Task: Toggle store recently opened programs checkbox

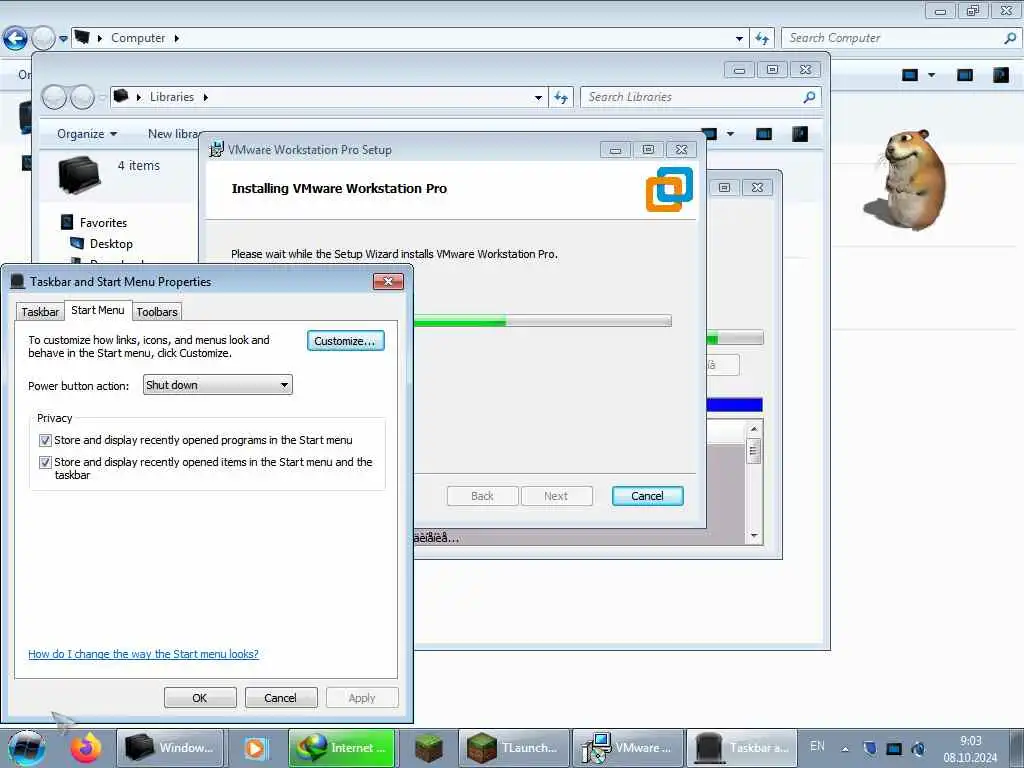Action: point(45,440)
